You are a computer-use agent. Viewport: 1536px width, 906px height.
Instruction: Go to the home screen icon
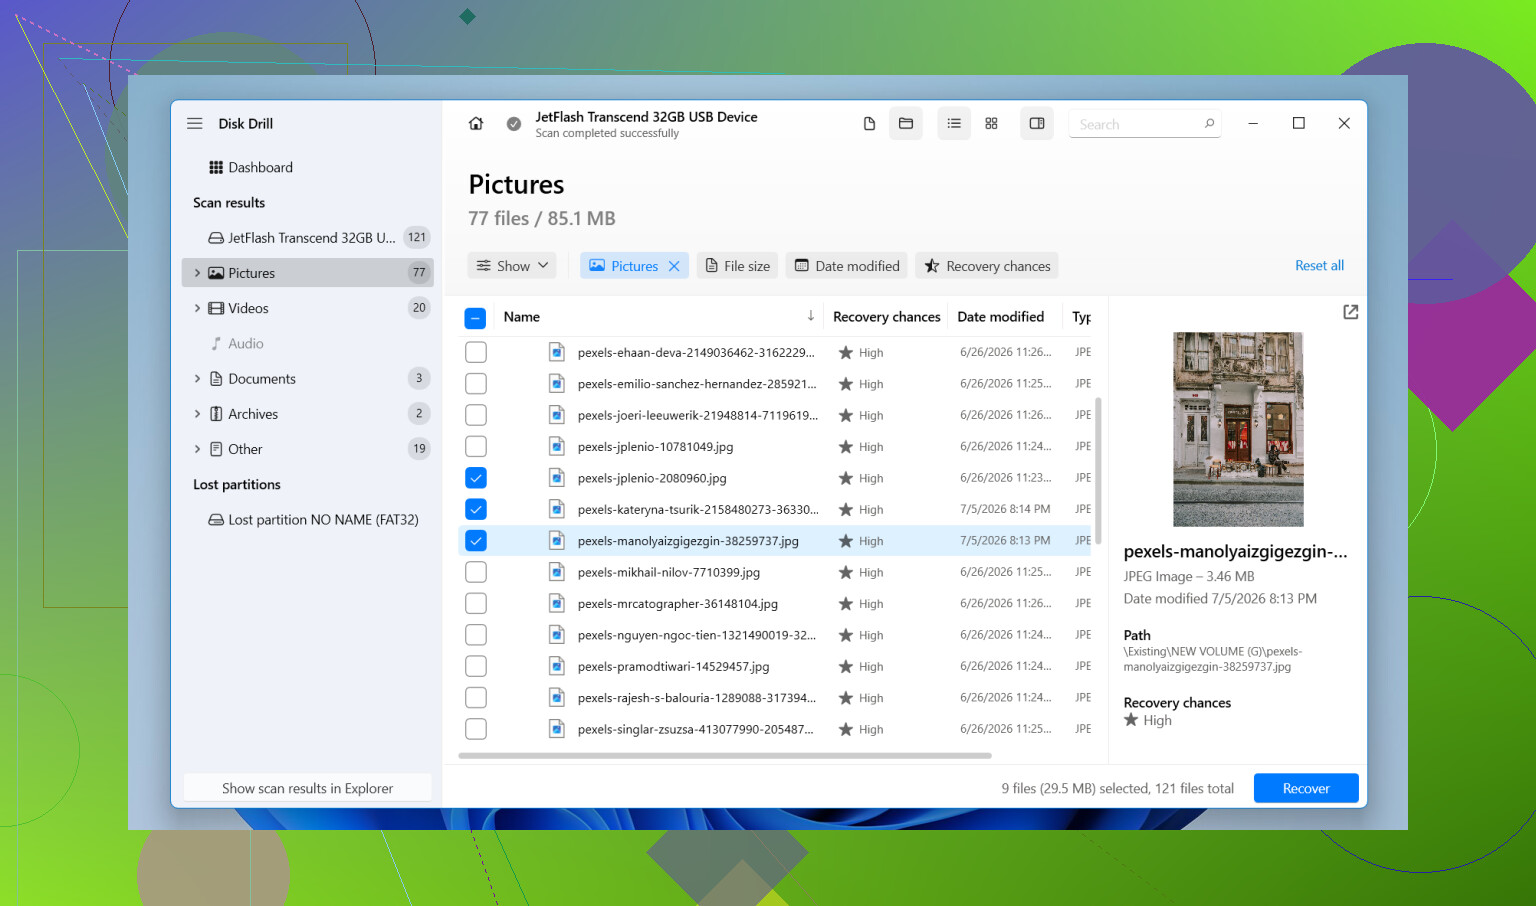(476, 124)
